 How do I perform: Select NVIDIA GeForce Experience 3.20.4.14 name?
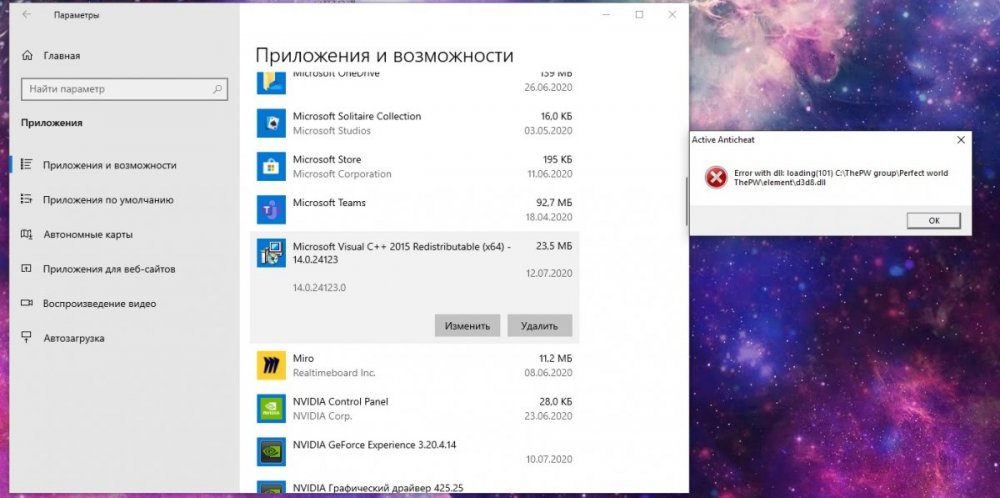(374, 445)
